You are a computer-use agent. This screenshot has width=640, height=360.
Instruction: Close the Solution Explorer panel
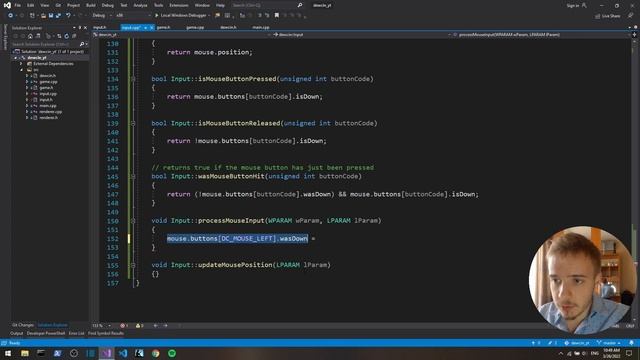pyautogui.click(x=85, y=28)
